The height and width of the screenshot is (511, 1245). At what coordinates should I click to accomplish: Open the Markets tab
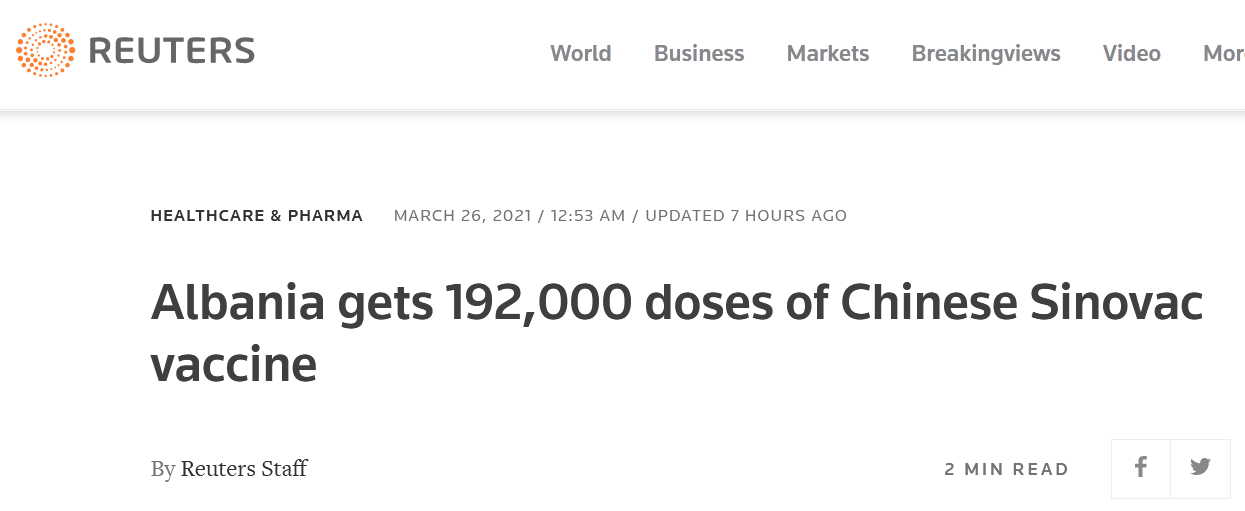pyautogui.click(x=828, y=53)
